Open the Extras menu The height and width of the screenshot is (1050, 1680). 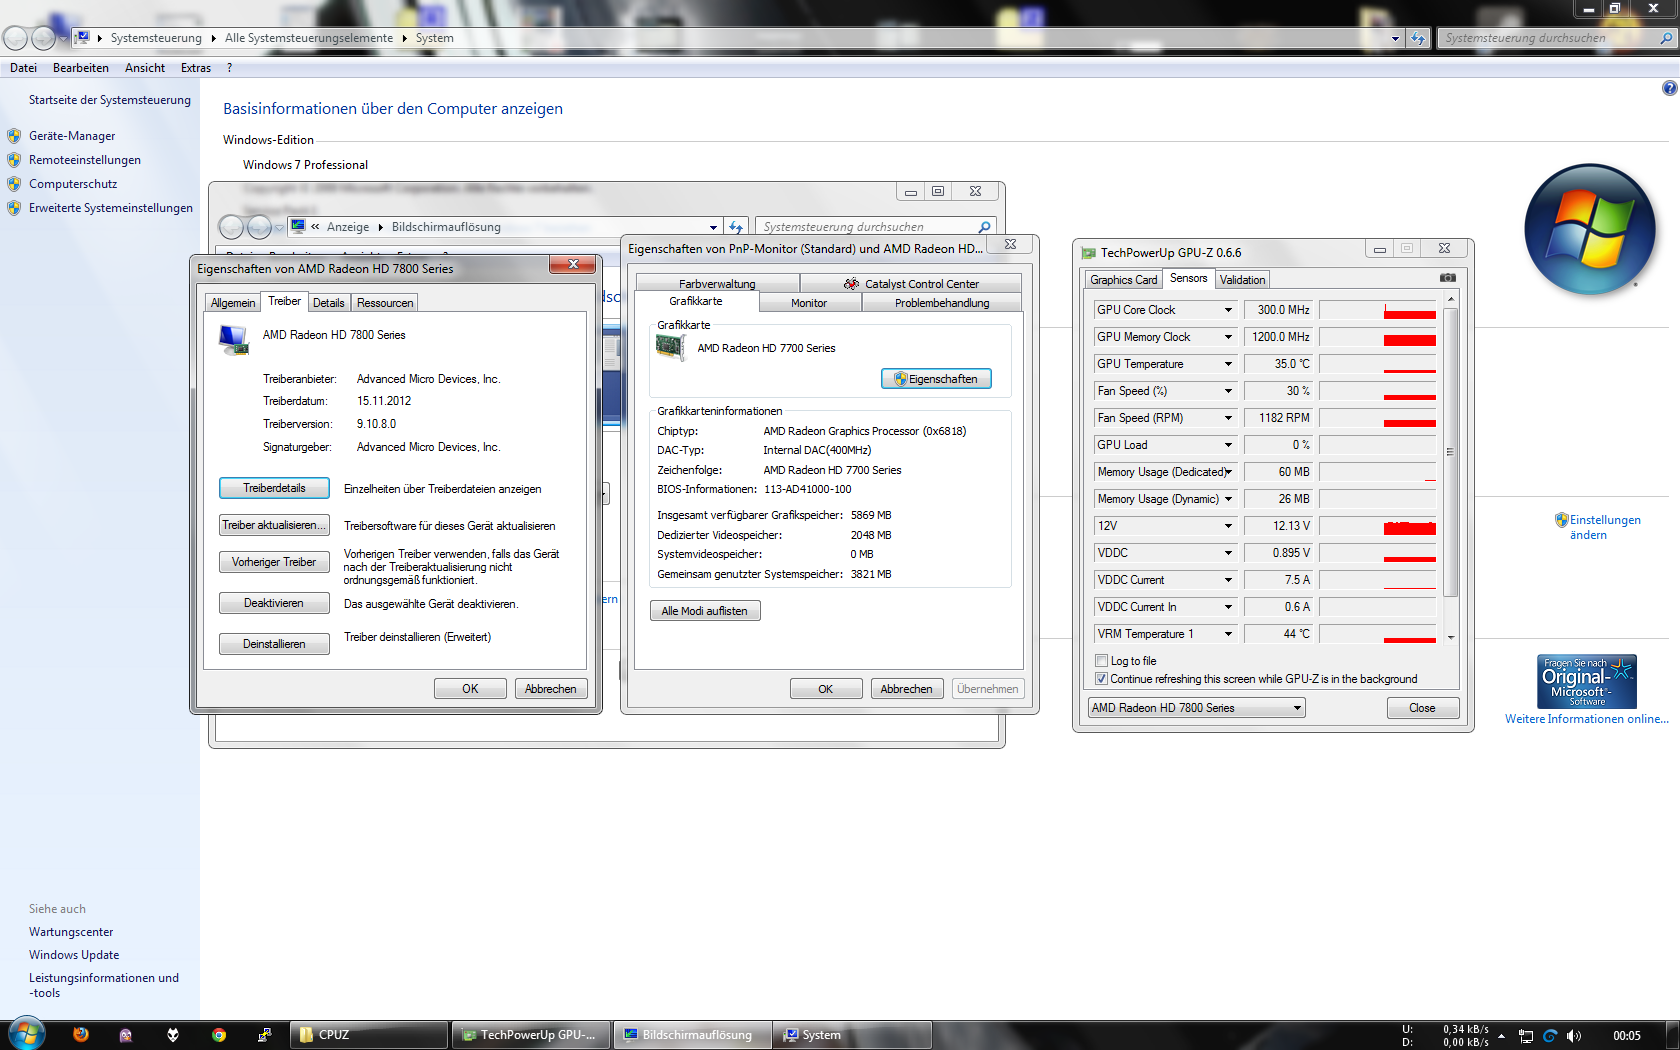pos(196,68)
